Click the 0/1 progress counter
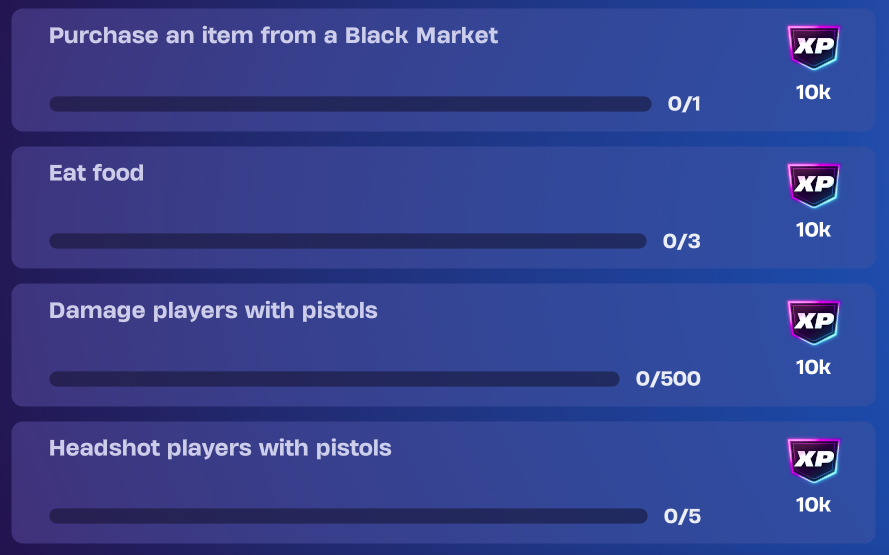 (x=684, y=104)
